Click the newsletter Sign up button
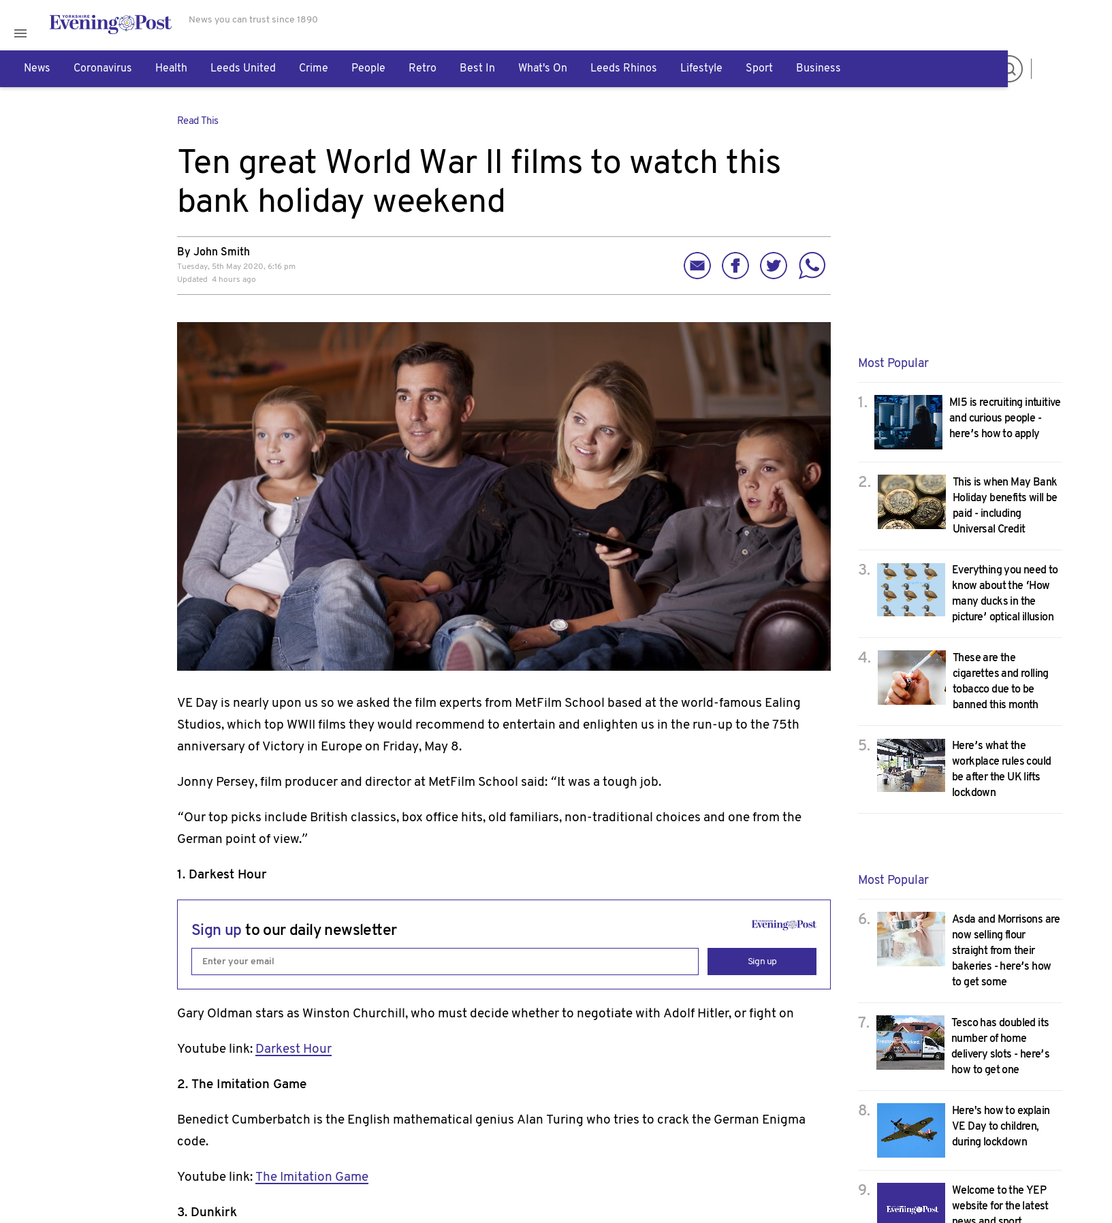The height and width of the screenshot is (1223, 1112). [x=762, y=961]
